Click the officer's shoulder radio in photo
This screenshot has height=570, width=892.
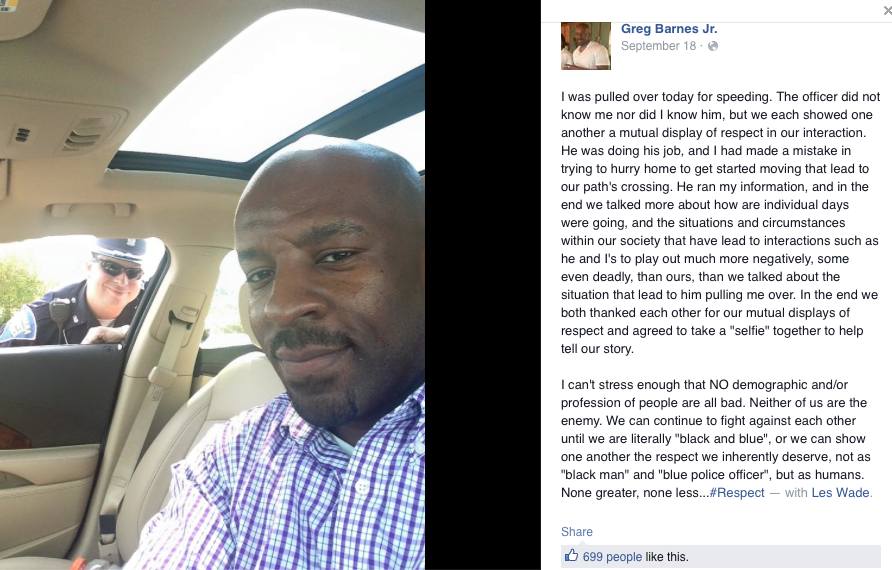click(x=59, y=312)
